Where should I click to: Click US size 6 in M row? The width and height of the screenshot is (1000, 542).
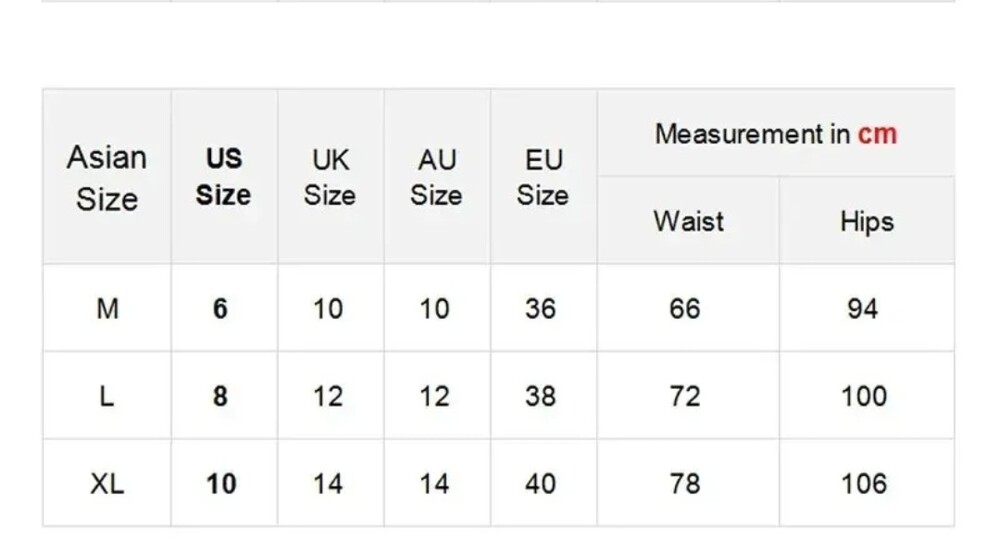pos(221,309)
